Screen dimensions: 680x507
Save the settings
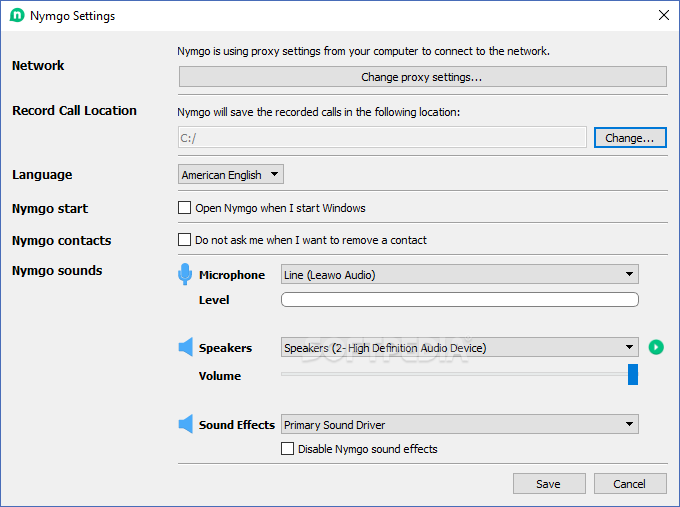pos(549,484)
